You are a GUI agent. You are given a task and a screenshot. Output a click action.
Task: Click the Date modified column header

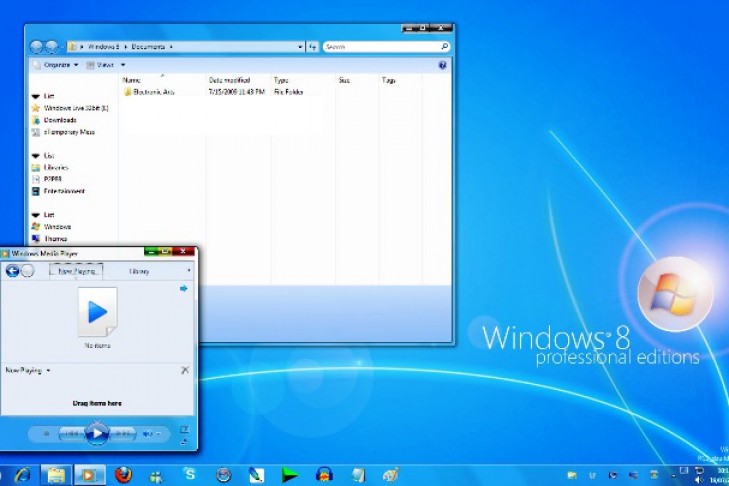228,80
